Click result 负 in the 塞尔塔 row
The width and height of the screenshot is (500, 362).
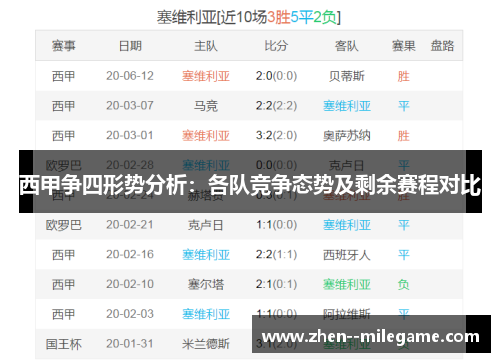pyautogui.click(x=404, y=284)
